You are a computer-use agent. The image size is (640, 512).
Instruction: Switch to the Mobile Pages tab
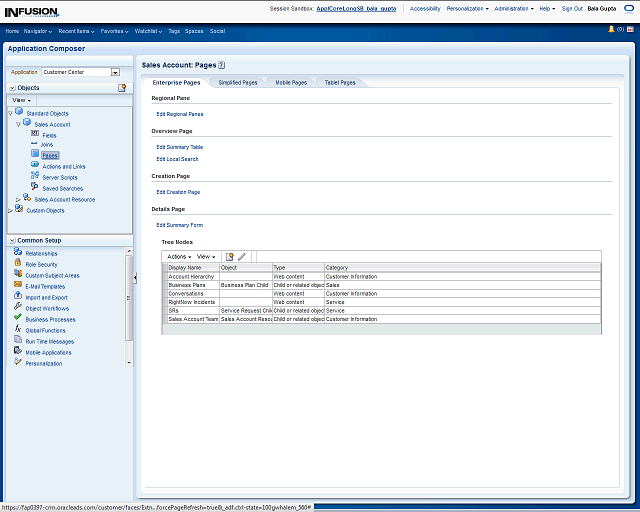pos(291,82)
